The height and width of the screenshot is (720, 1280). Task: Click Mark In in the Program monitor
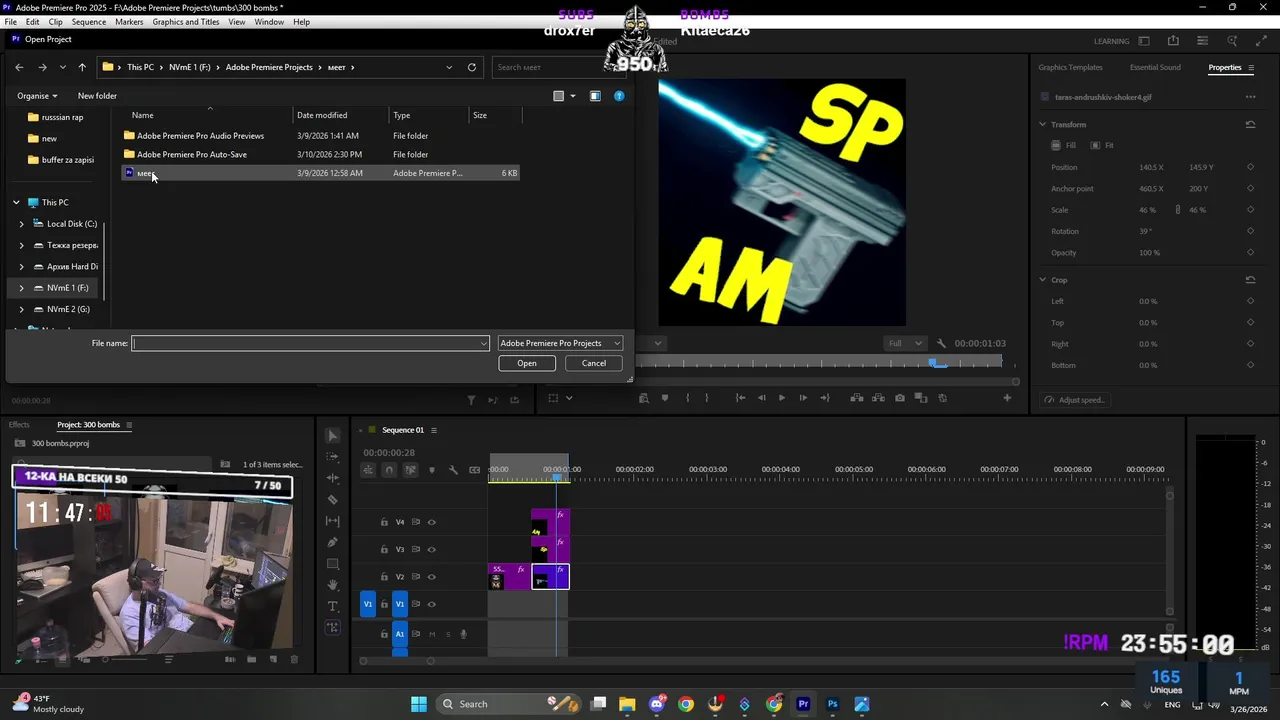click(687, 398)
